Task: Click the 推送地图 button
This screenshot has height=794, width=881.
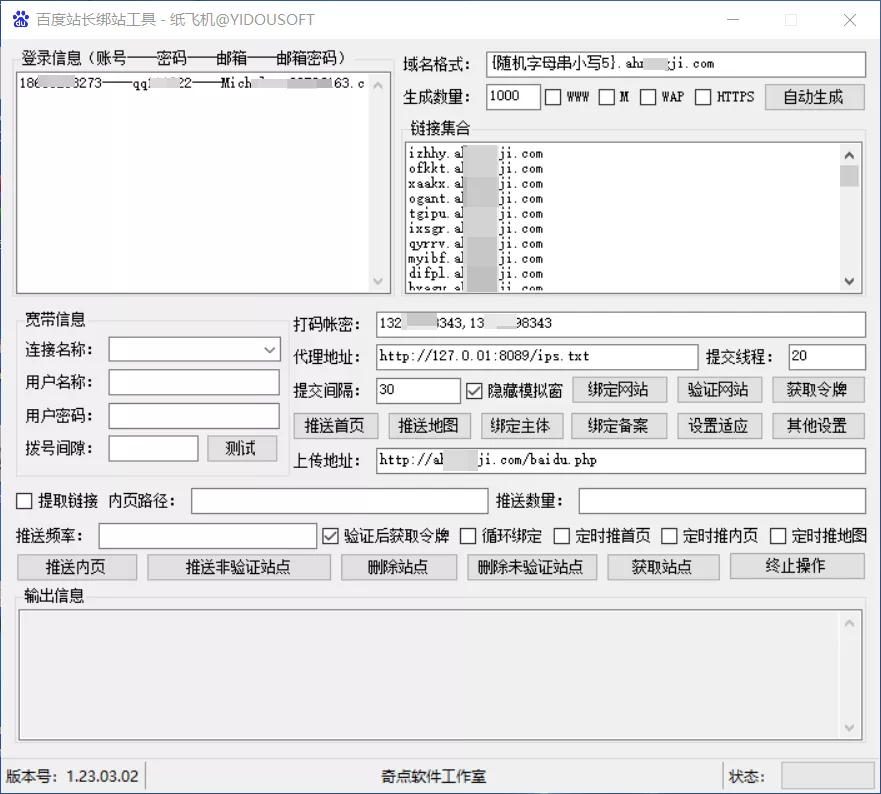Action: (x=429, y=426)
